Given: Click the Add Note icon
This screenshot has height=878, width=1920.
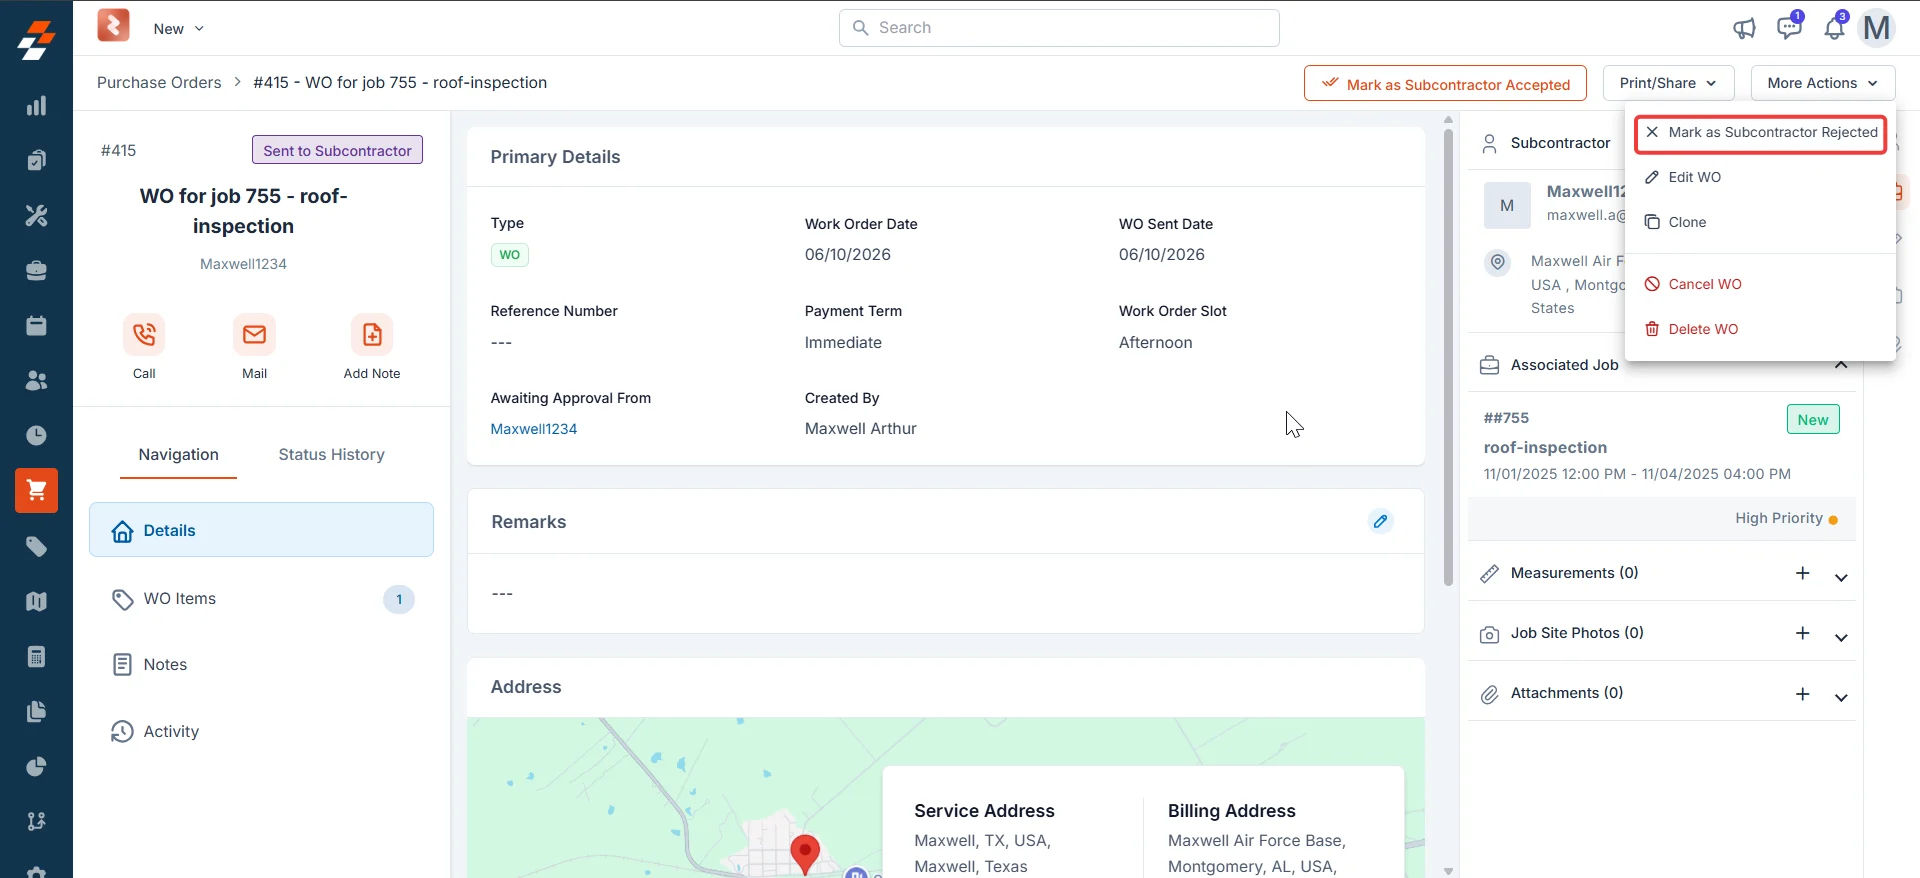Looking at the screenshot, I should click(372, 334).
